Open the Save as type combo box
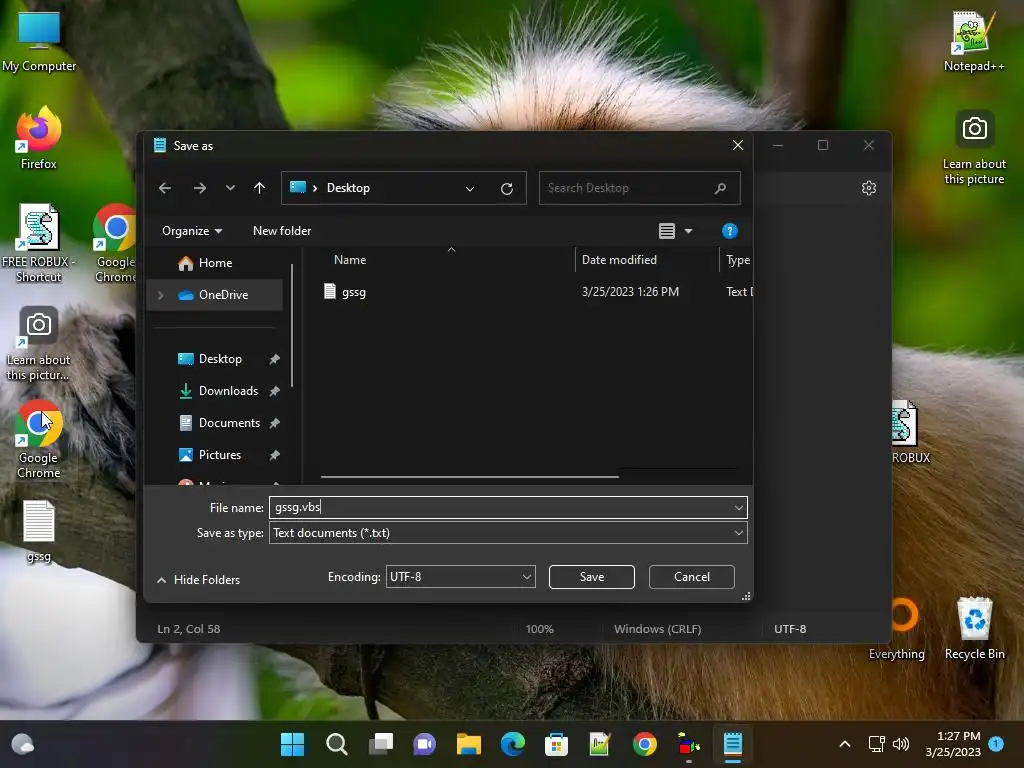This screenshot has width=1024, height=768. 508,533
